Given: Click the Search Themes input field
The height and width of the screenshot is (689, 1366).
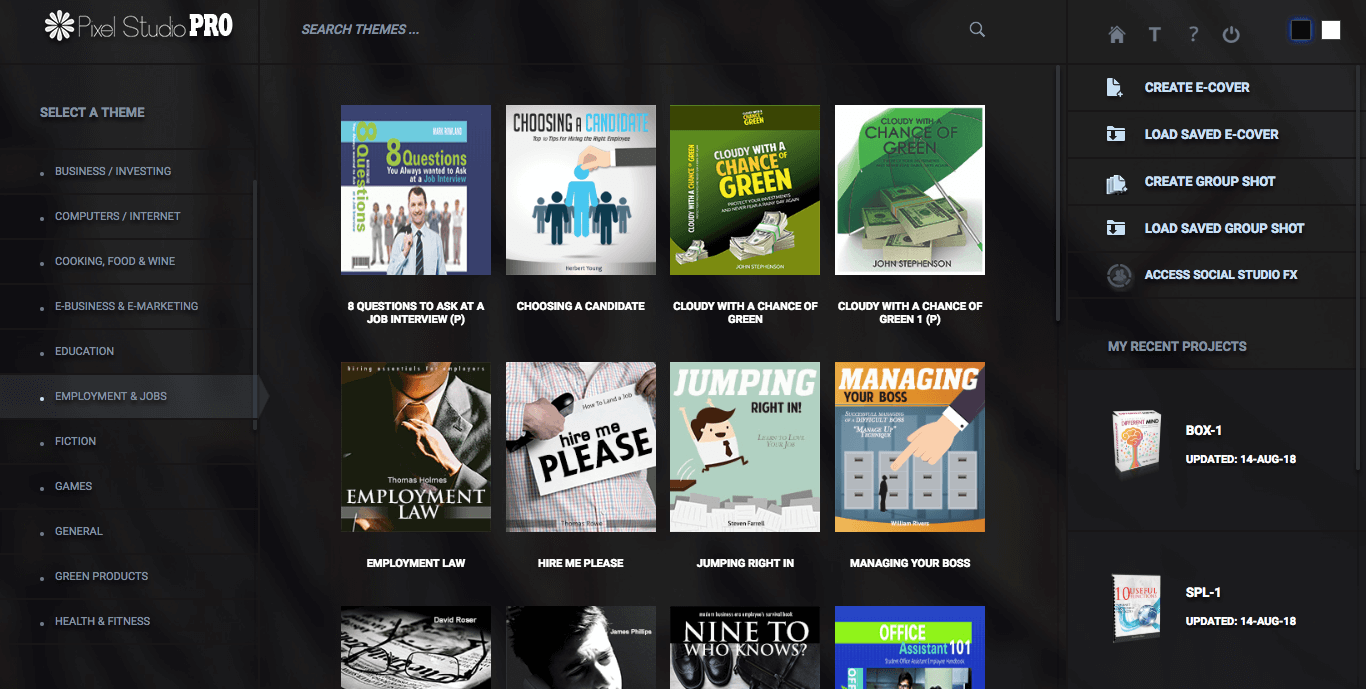Looking at the screenshot, I should pyautogui.click(x=630, y=29).
